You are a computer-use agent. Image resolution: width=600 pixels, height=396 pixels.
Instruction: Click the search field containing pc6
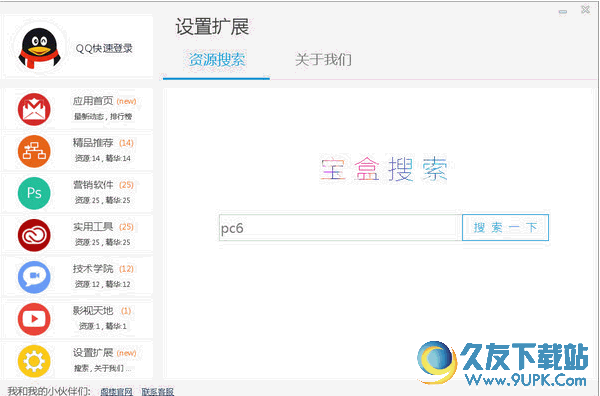coord(340,228)
